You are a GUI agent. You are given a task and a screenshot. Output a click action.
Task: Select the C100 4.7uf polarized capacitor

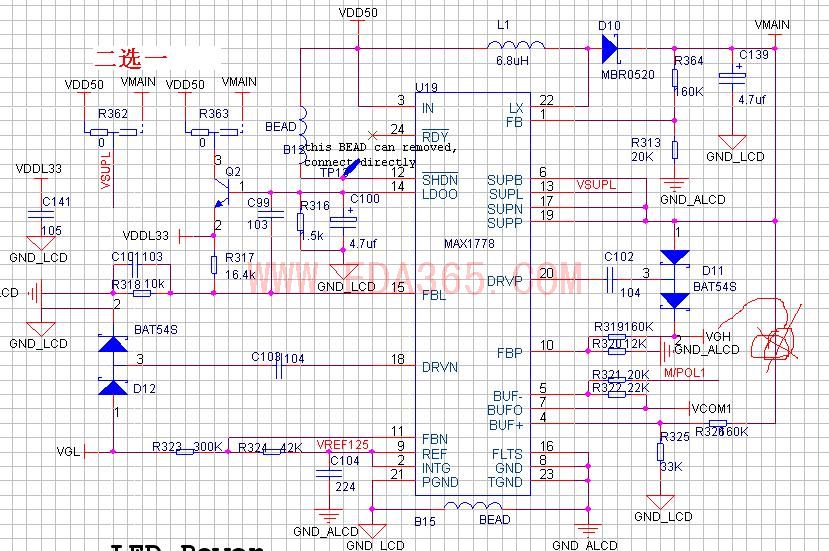(x=343, y=222)
